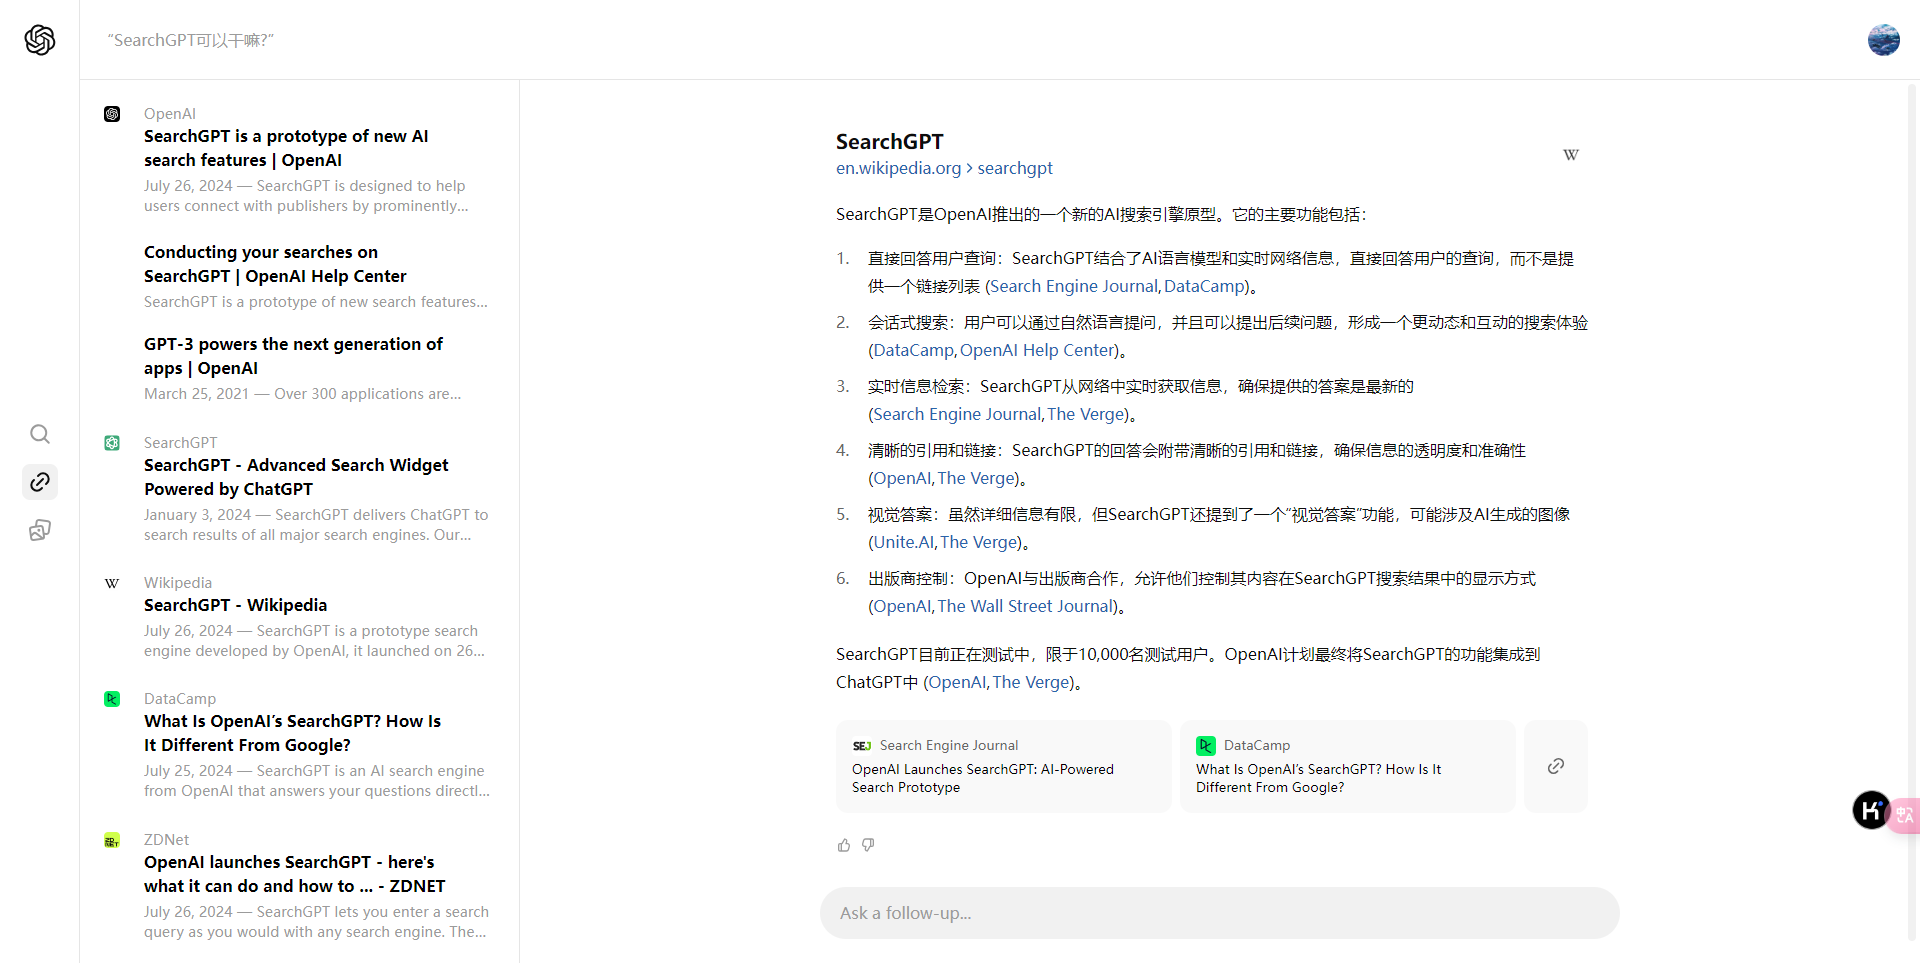Image resolution: width=1920 pixels, height=963 pixels.
Task: Click OpenAI citation in item 6
Action: pyautogui.click(x=902, y=606)
